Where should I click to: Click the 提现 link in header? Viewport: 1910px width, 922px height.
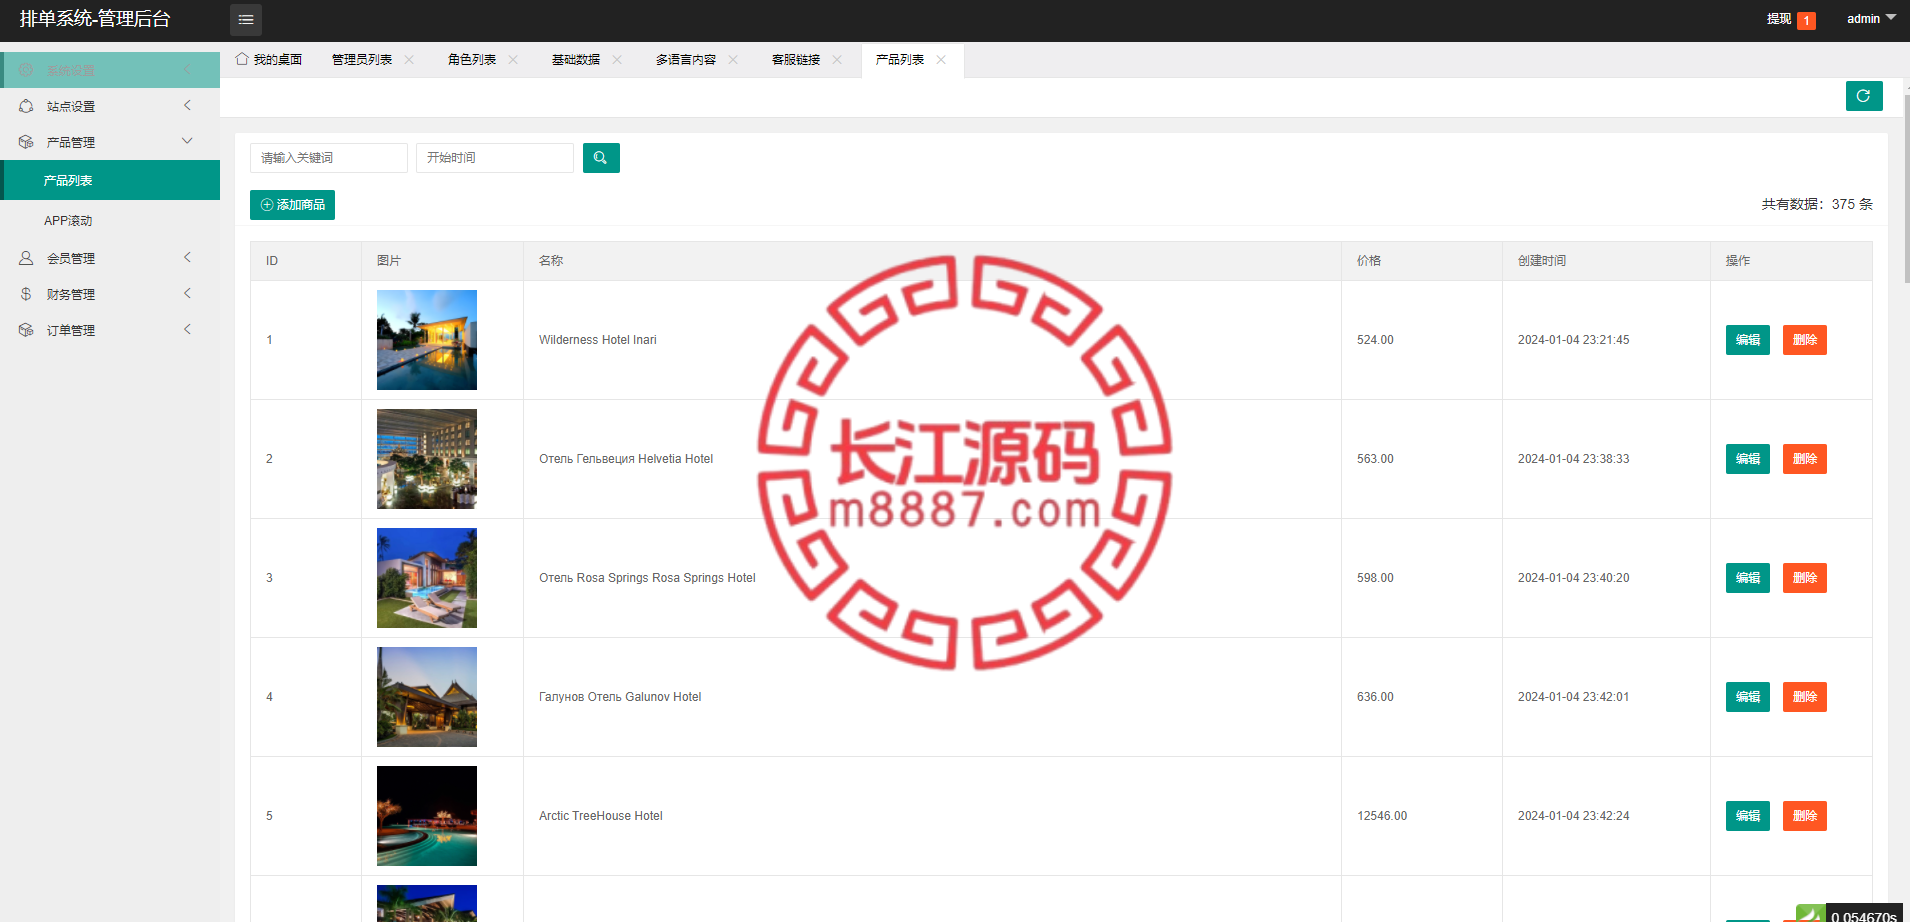pyautogui.click(x=1779, y=19)
